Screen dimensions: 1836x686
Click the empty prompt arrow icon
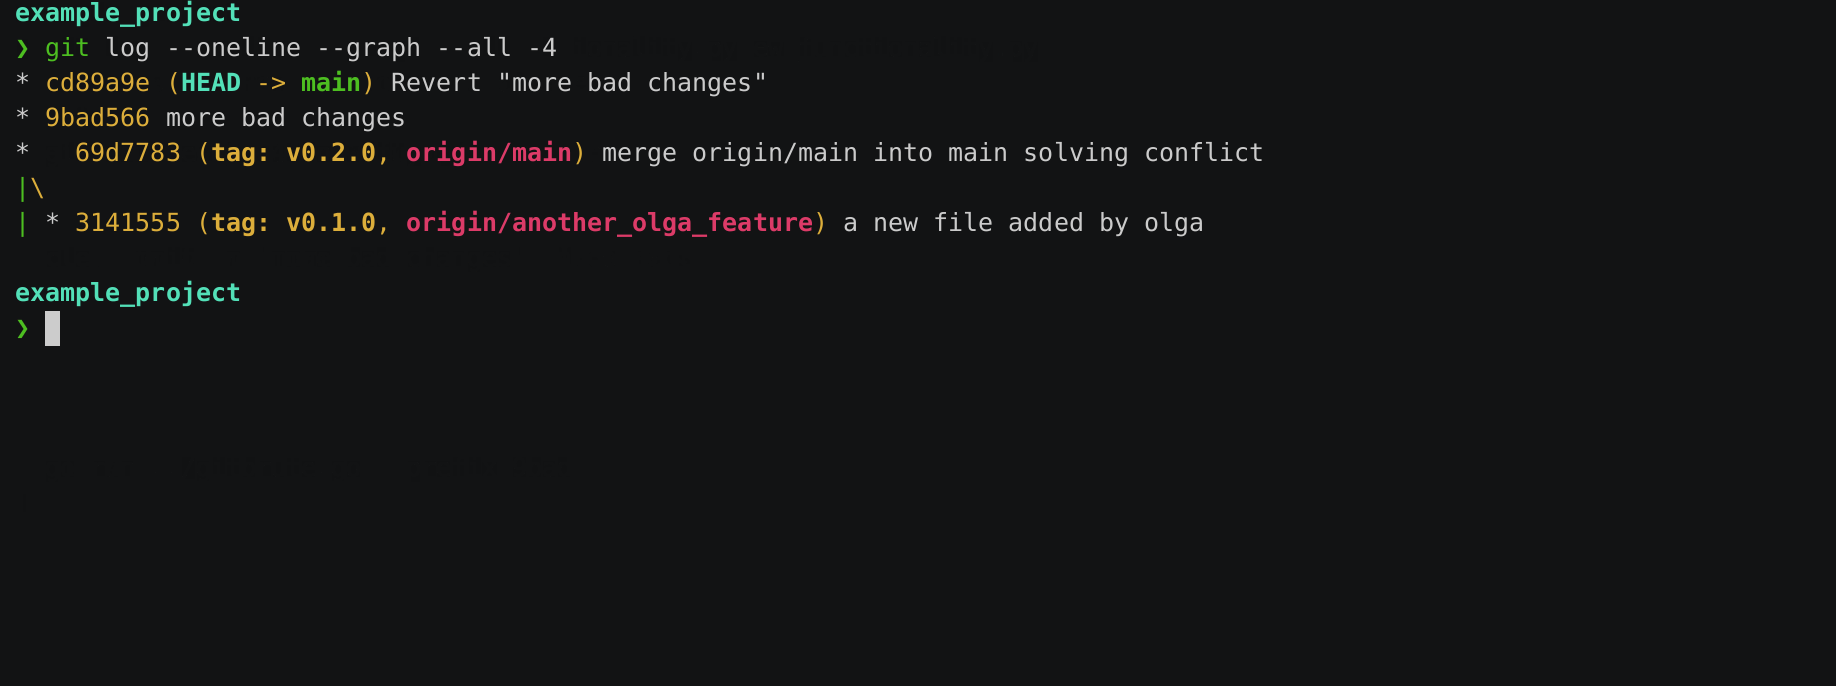[x=22, y=328]
